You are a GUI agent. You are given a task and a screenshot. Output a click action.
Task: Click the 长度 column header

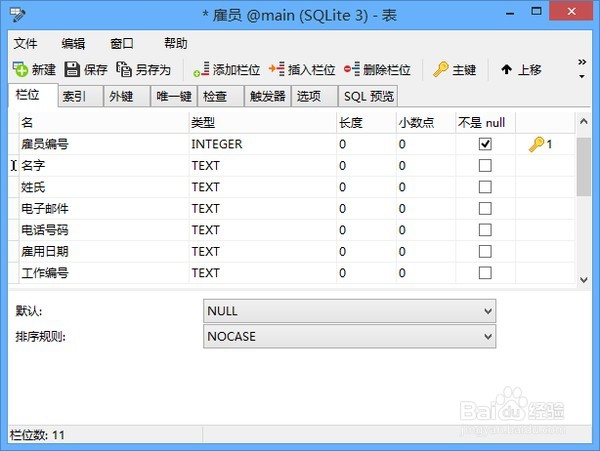click(x=366, y=122)
